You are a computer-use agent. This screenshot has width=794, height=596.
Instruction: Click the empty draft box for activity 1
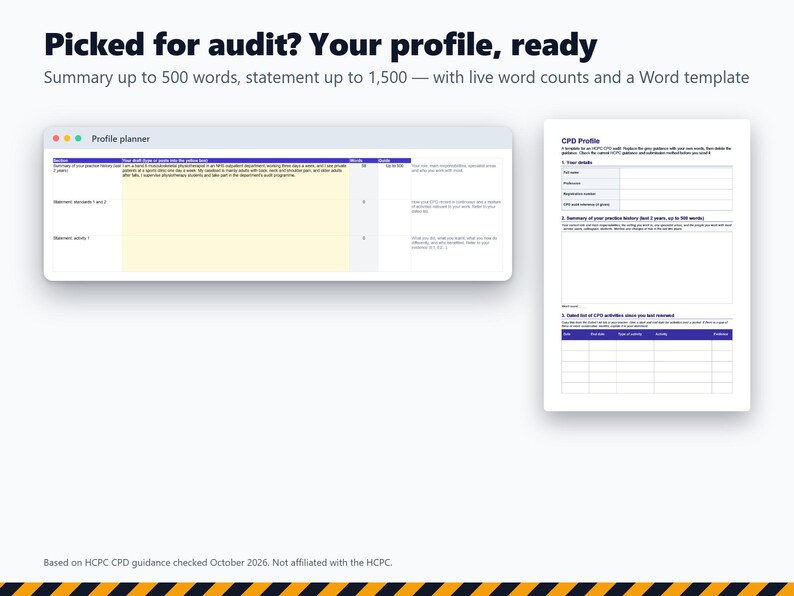[235, 253]
